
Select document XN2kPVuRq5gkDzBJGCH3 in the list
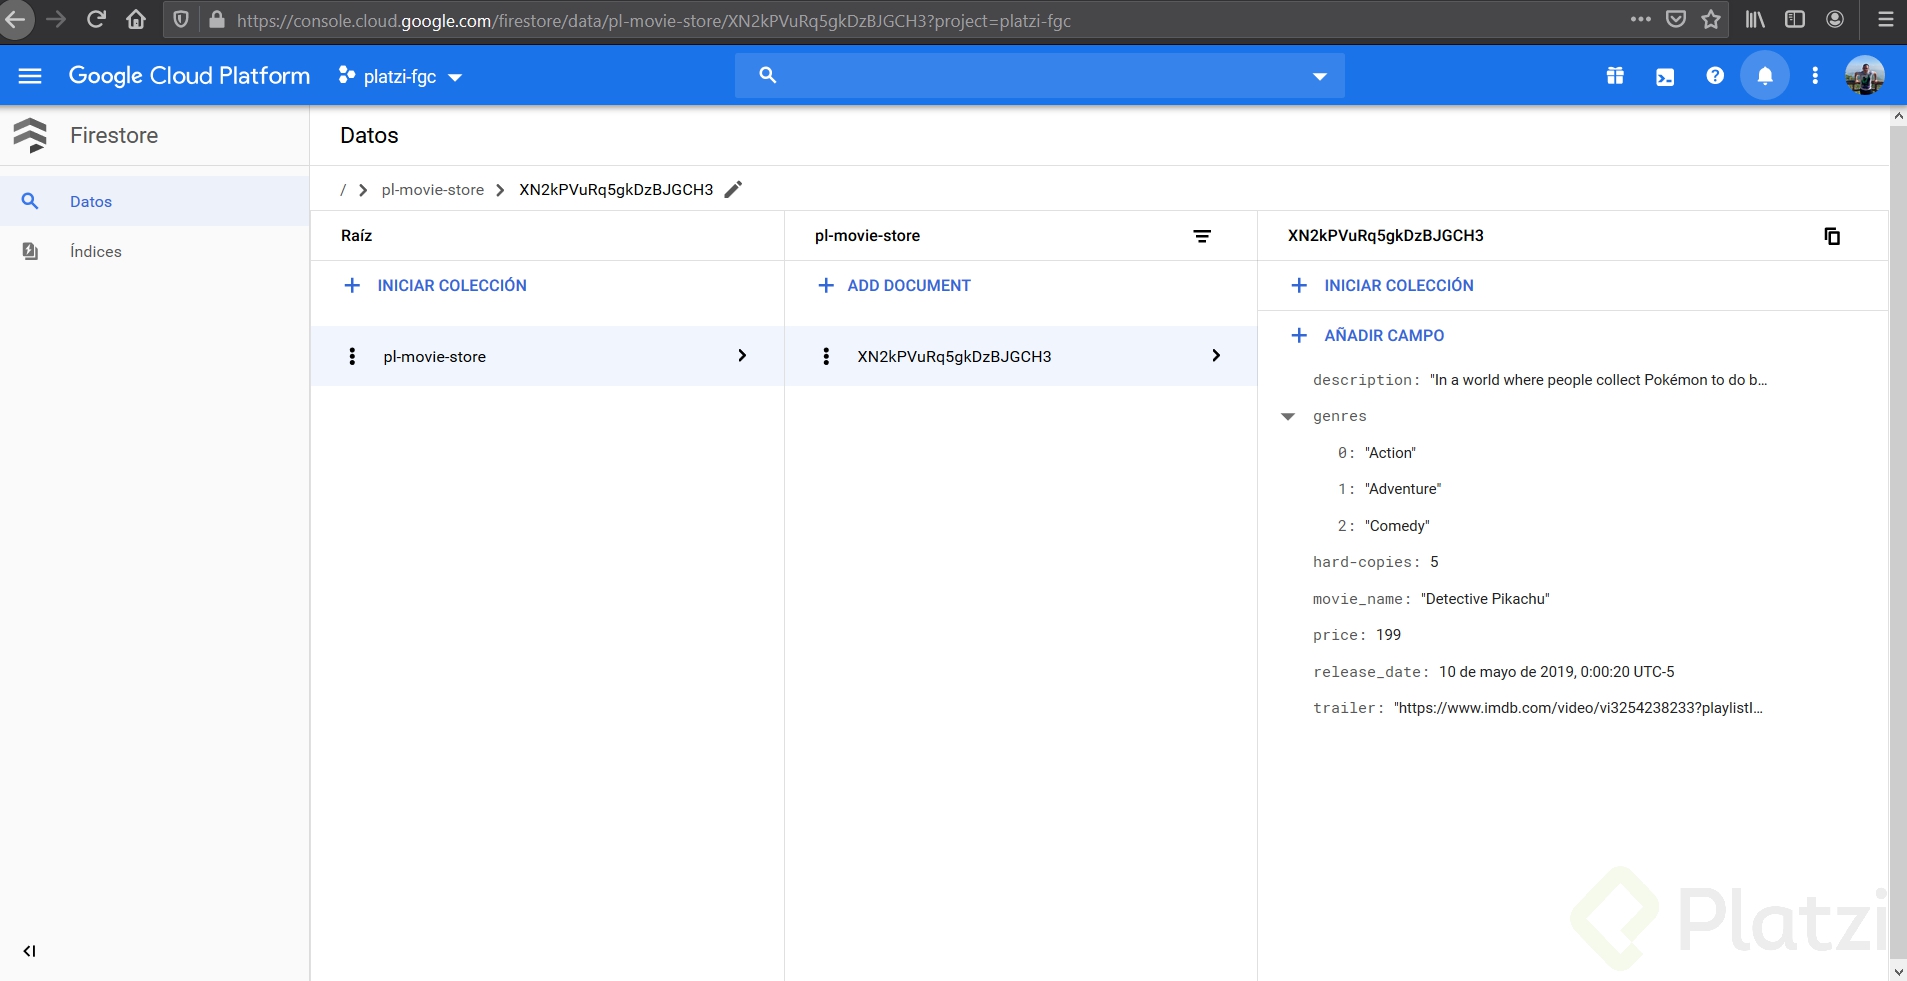pyautogui.click(x=954, y=357)
